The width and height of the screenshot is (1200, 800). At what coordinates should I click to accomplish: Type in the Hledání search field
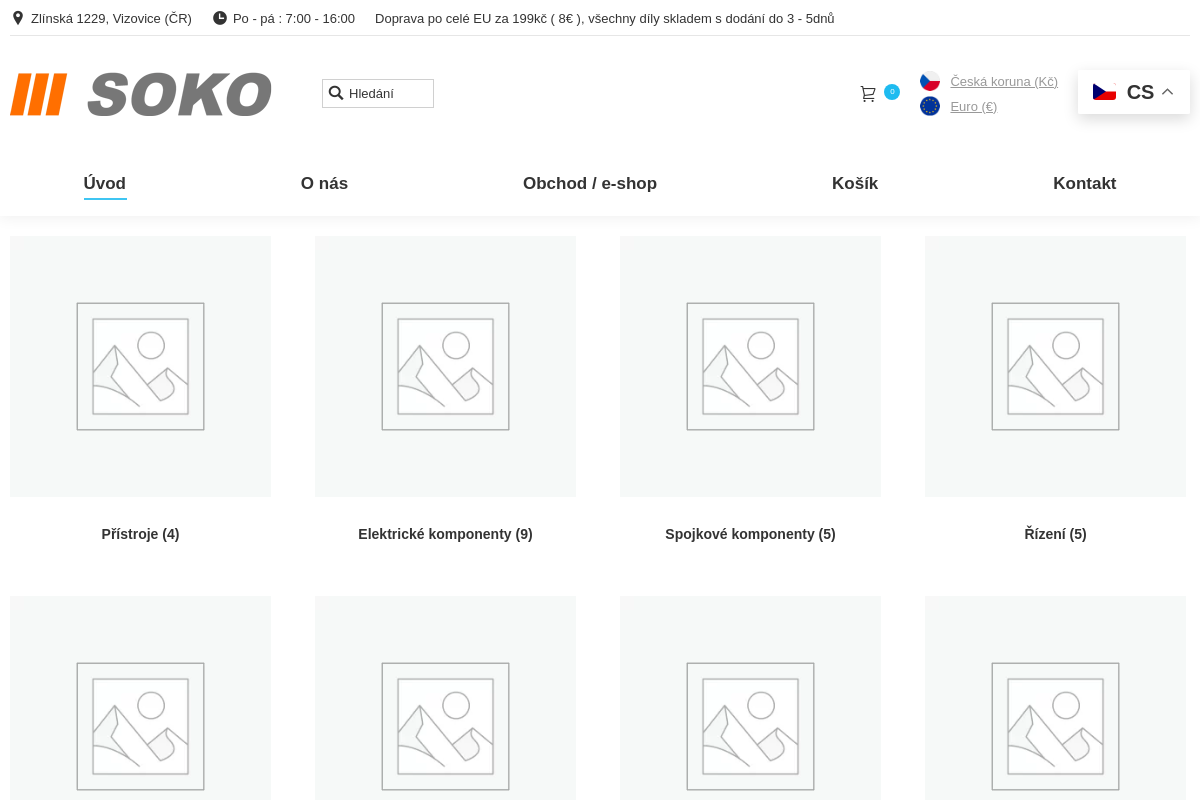[x=388, y=93]
